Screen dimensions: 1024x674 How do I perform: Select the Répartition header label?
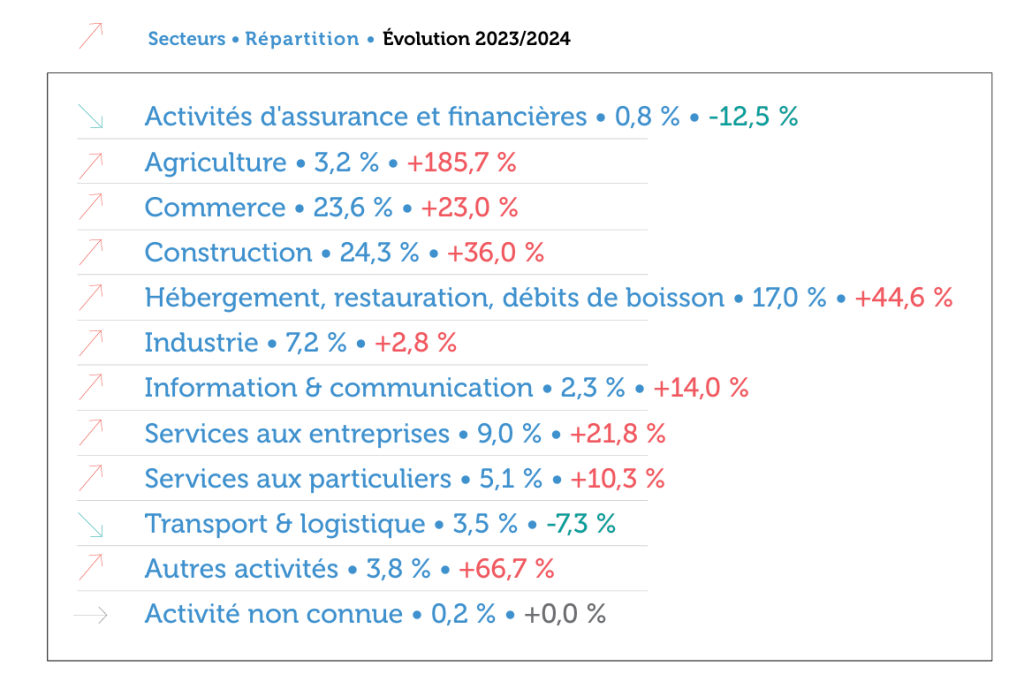click(302, 39)
